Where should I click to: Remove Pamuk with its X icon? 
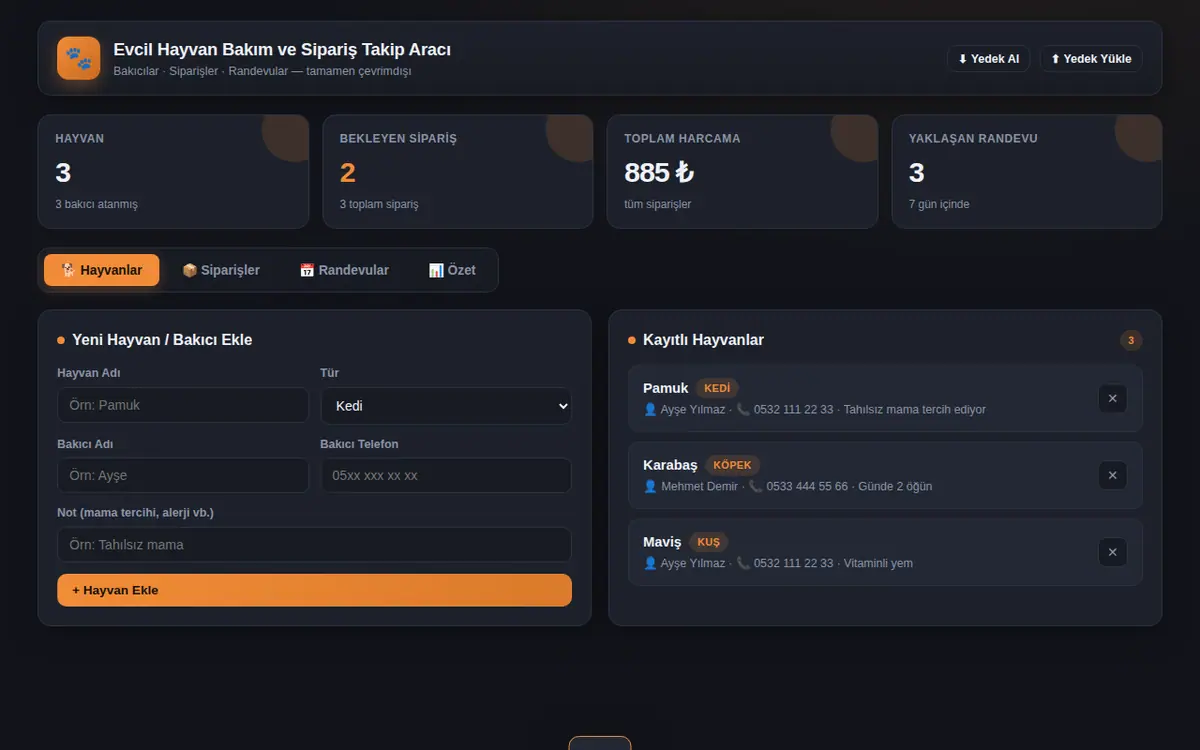point(1112,399)
